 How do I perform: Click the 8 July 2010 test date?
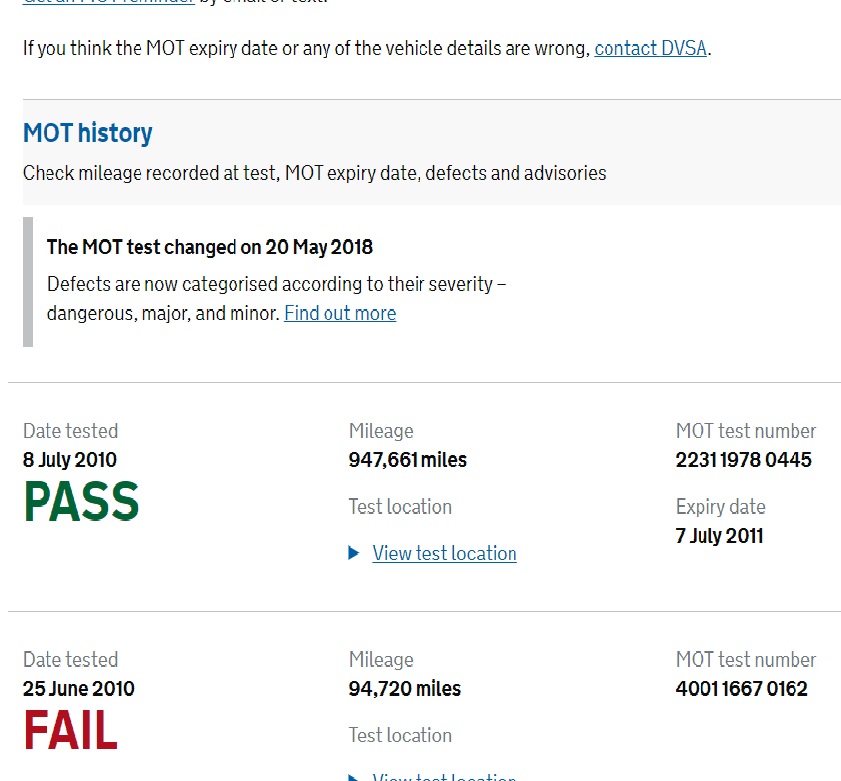pyautogui.click(x=70, y=460)
